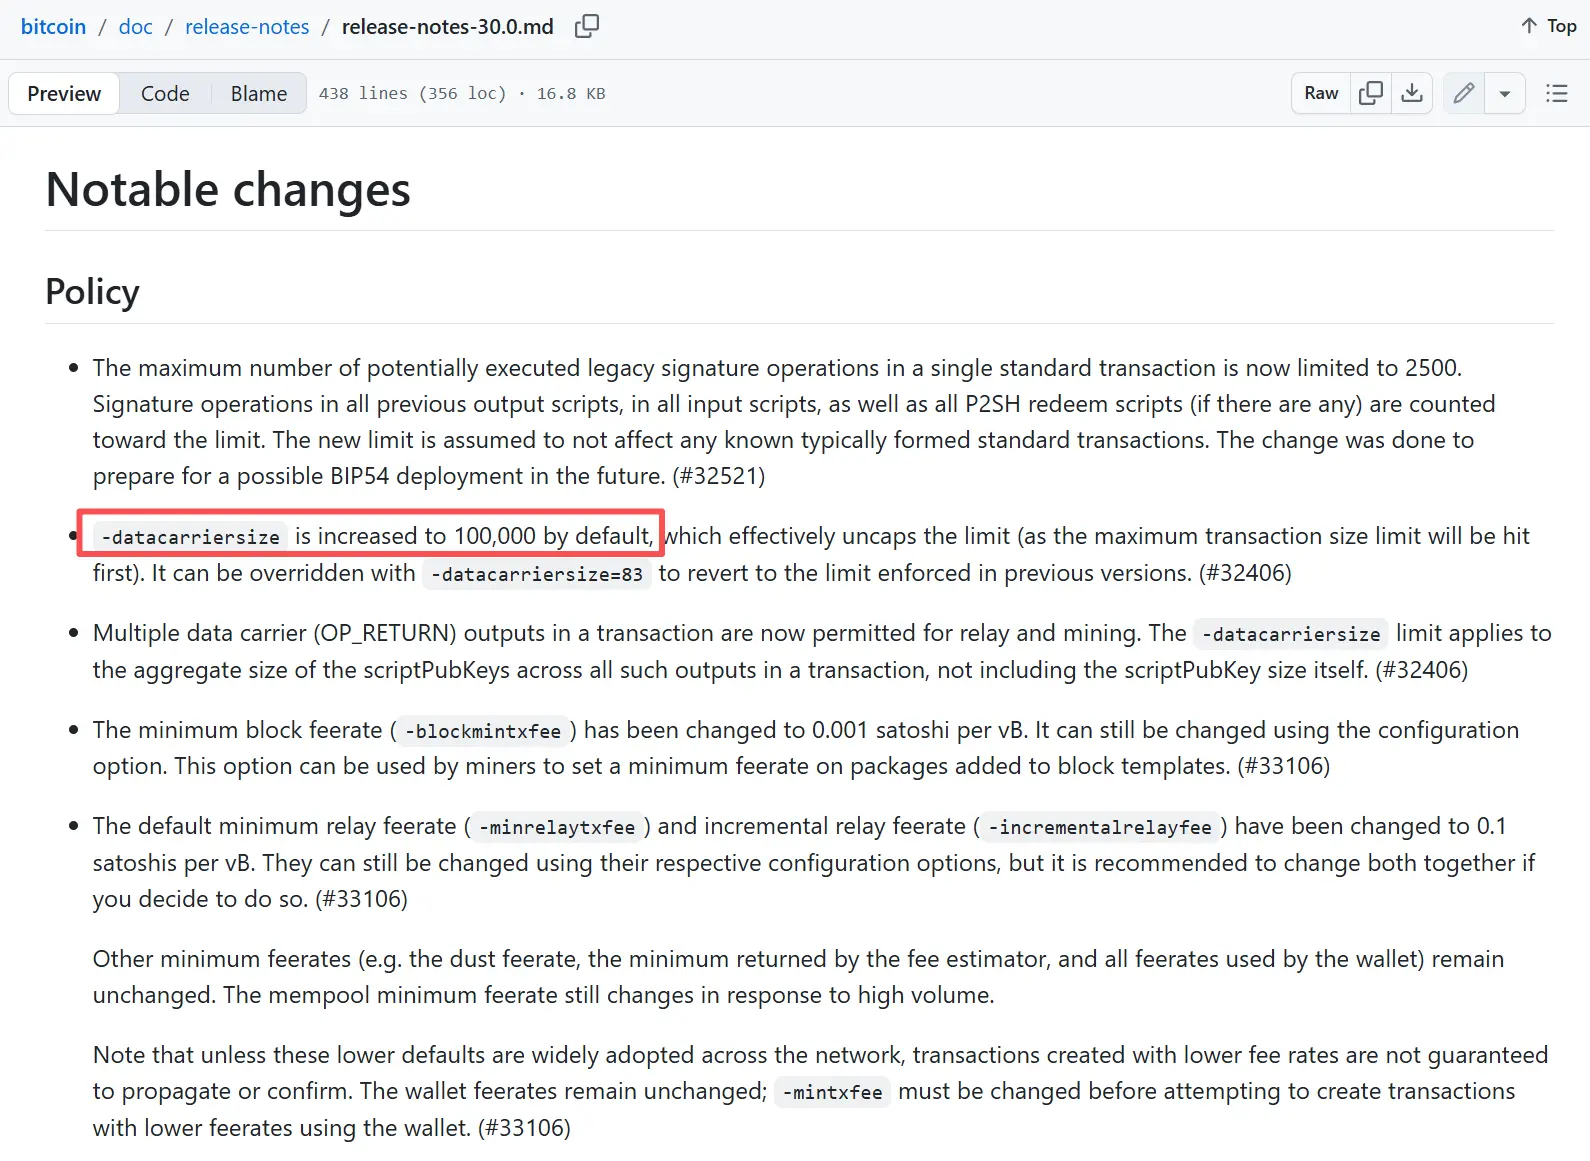
Task: Click -datacarriersize code in OP_RETURN paragraph
Action: tap(1291, 634)
